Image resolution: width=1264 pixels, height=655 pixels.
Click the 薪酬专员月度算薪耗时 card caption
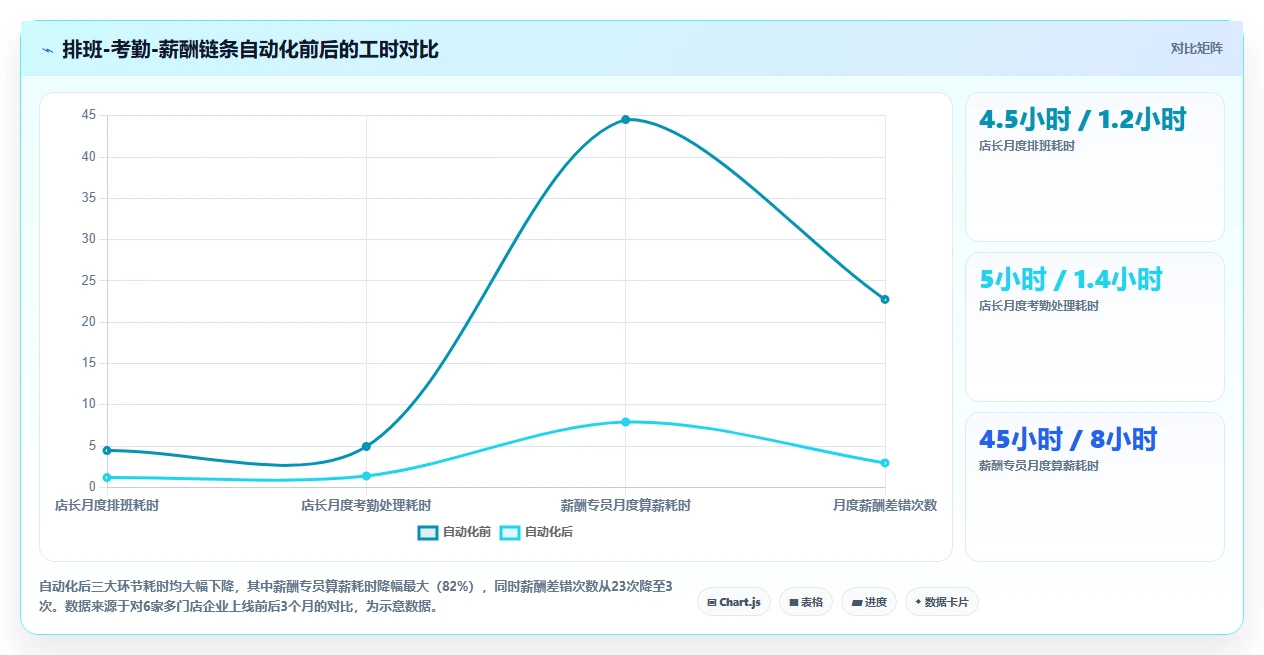tap(1039, 466)
